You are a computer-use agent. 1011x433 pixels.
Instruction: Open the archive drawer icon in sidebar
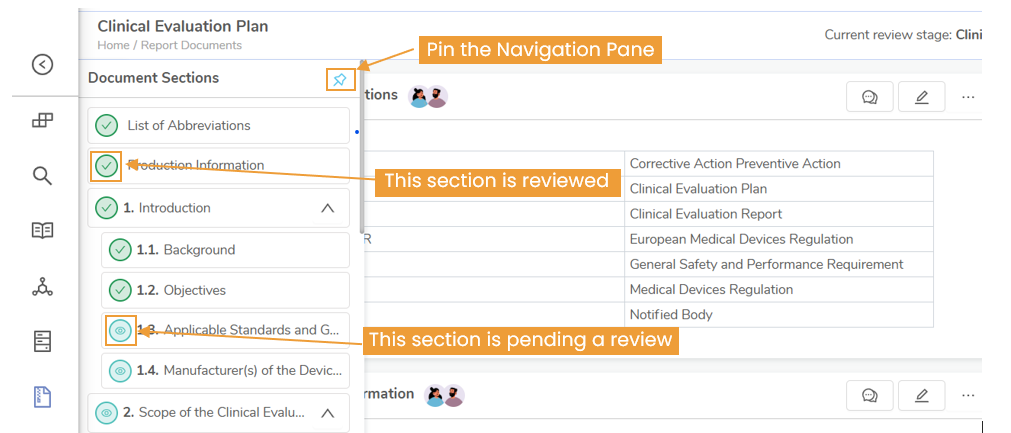coord(43,342)
